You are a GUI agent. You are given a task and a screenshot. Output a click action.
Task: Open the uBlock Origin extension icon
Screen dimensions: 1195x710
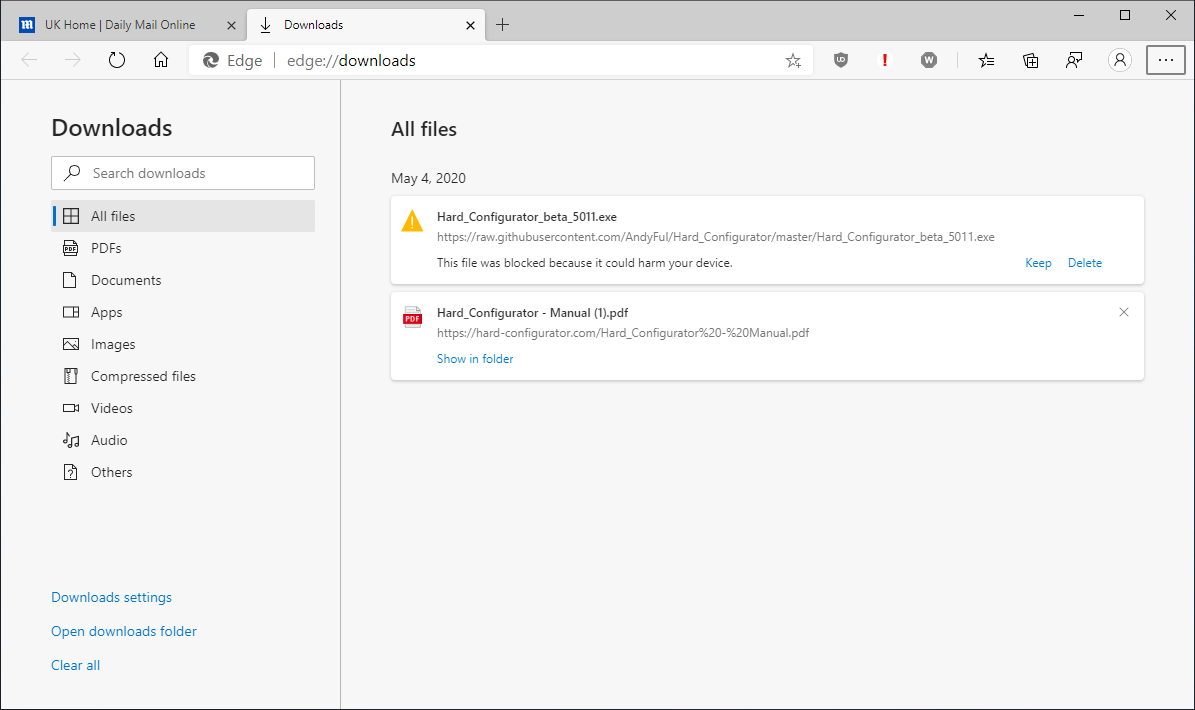841,60
